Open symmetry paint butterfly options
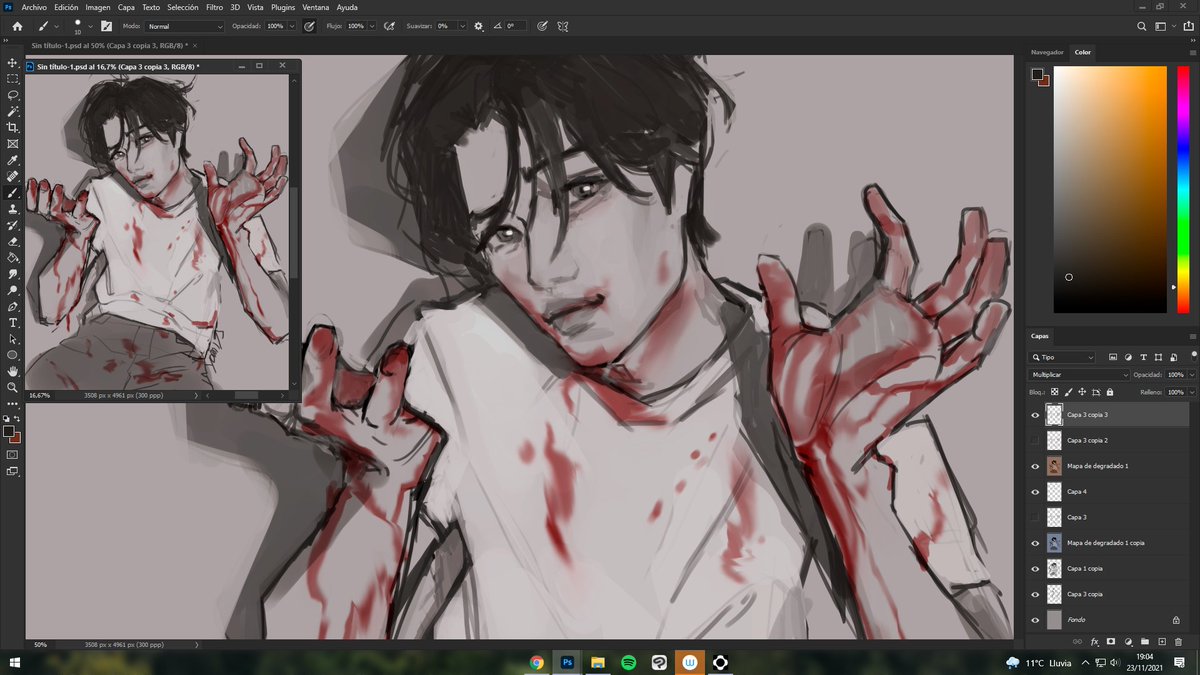The width and height of the screenshot is (1200, 675). coord(563,26)
